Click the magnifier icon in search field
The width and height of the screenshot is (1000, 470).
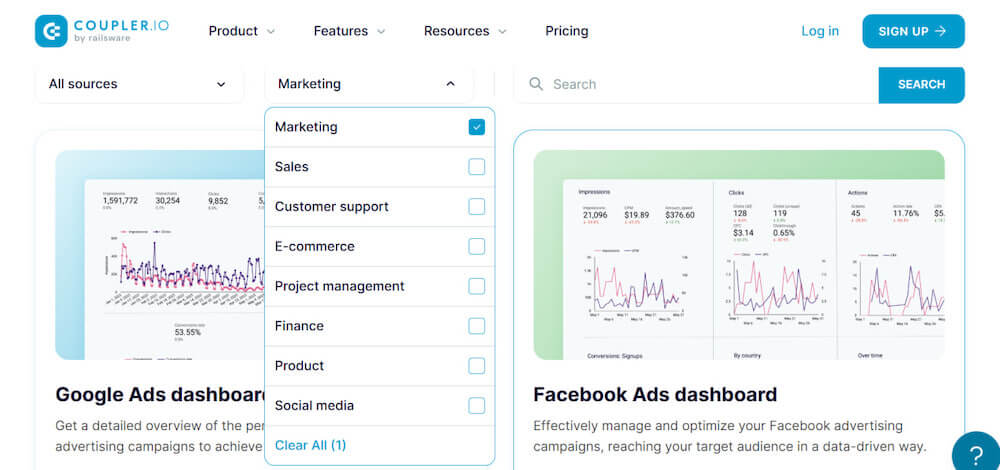536,85
